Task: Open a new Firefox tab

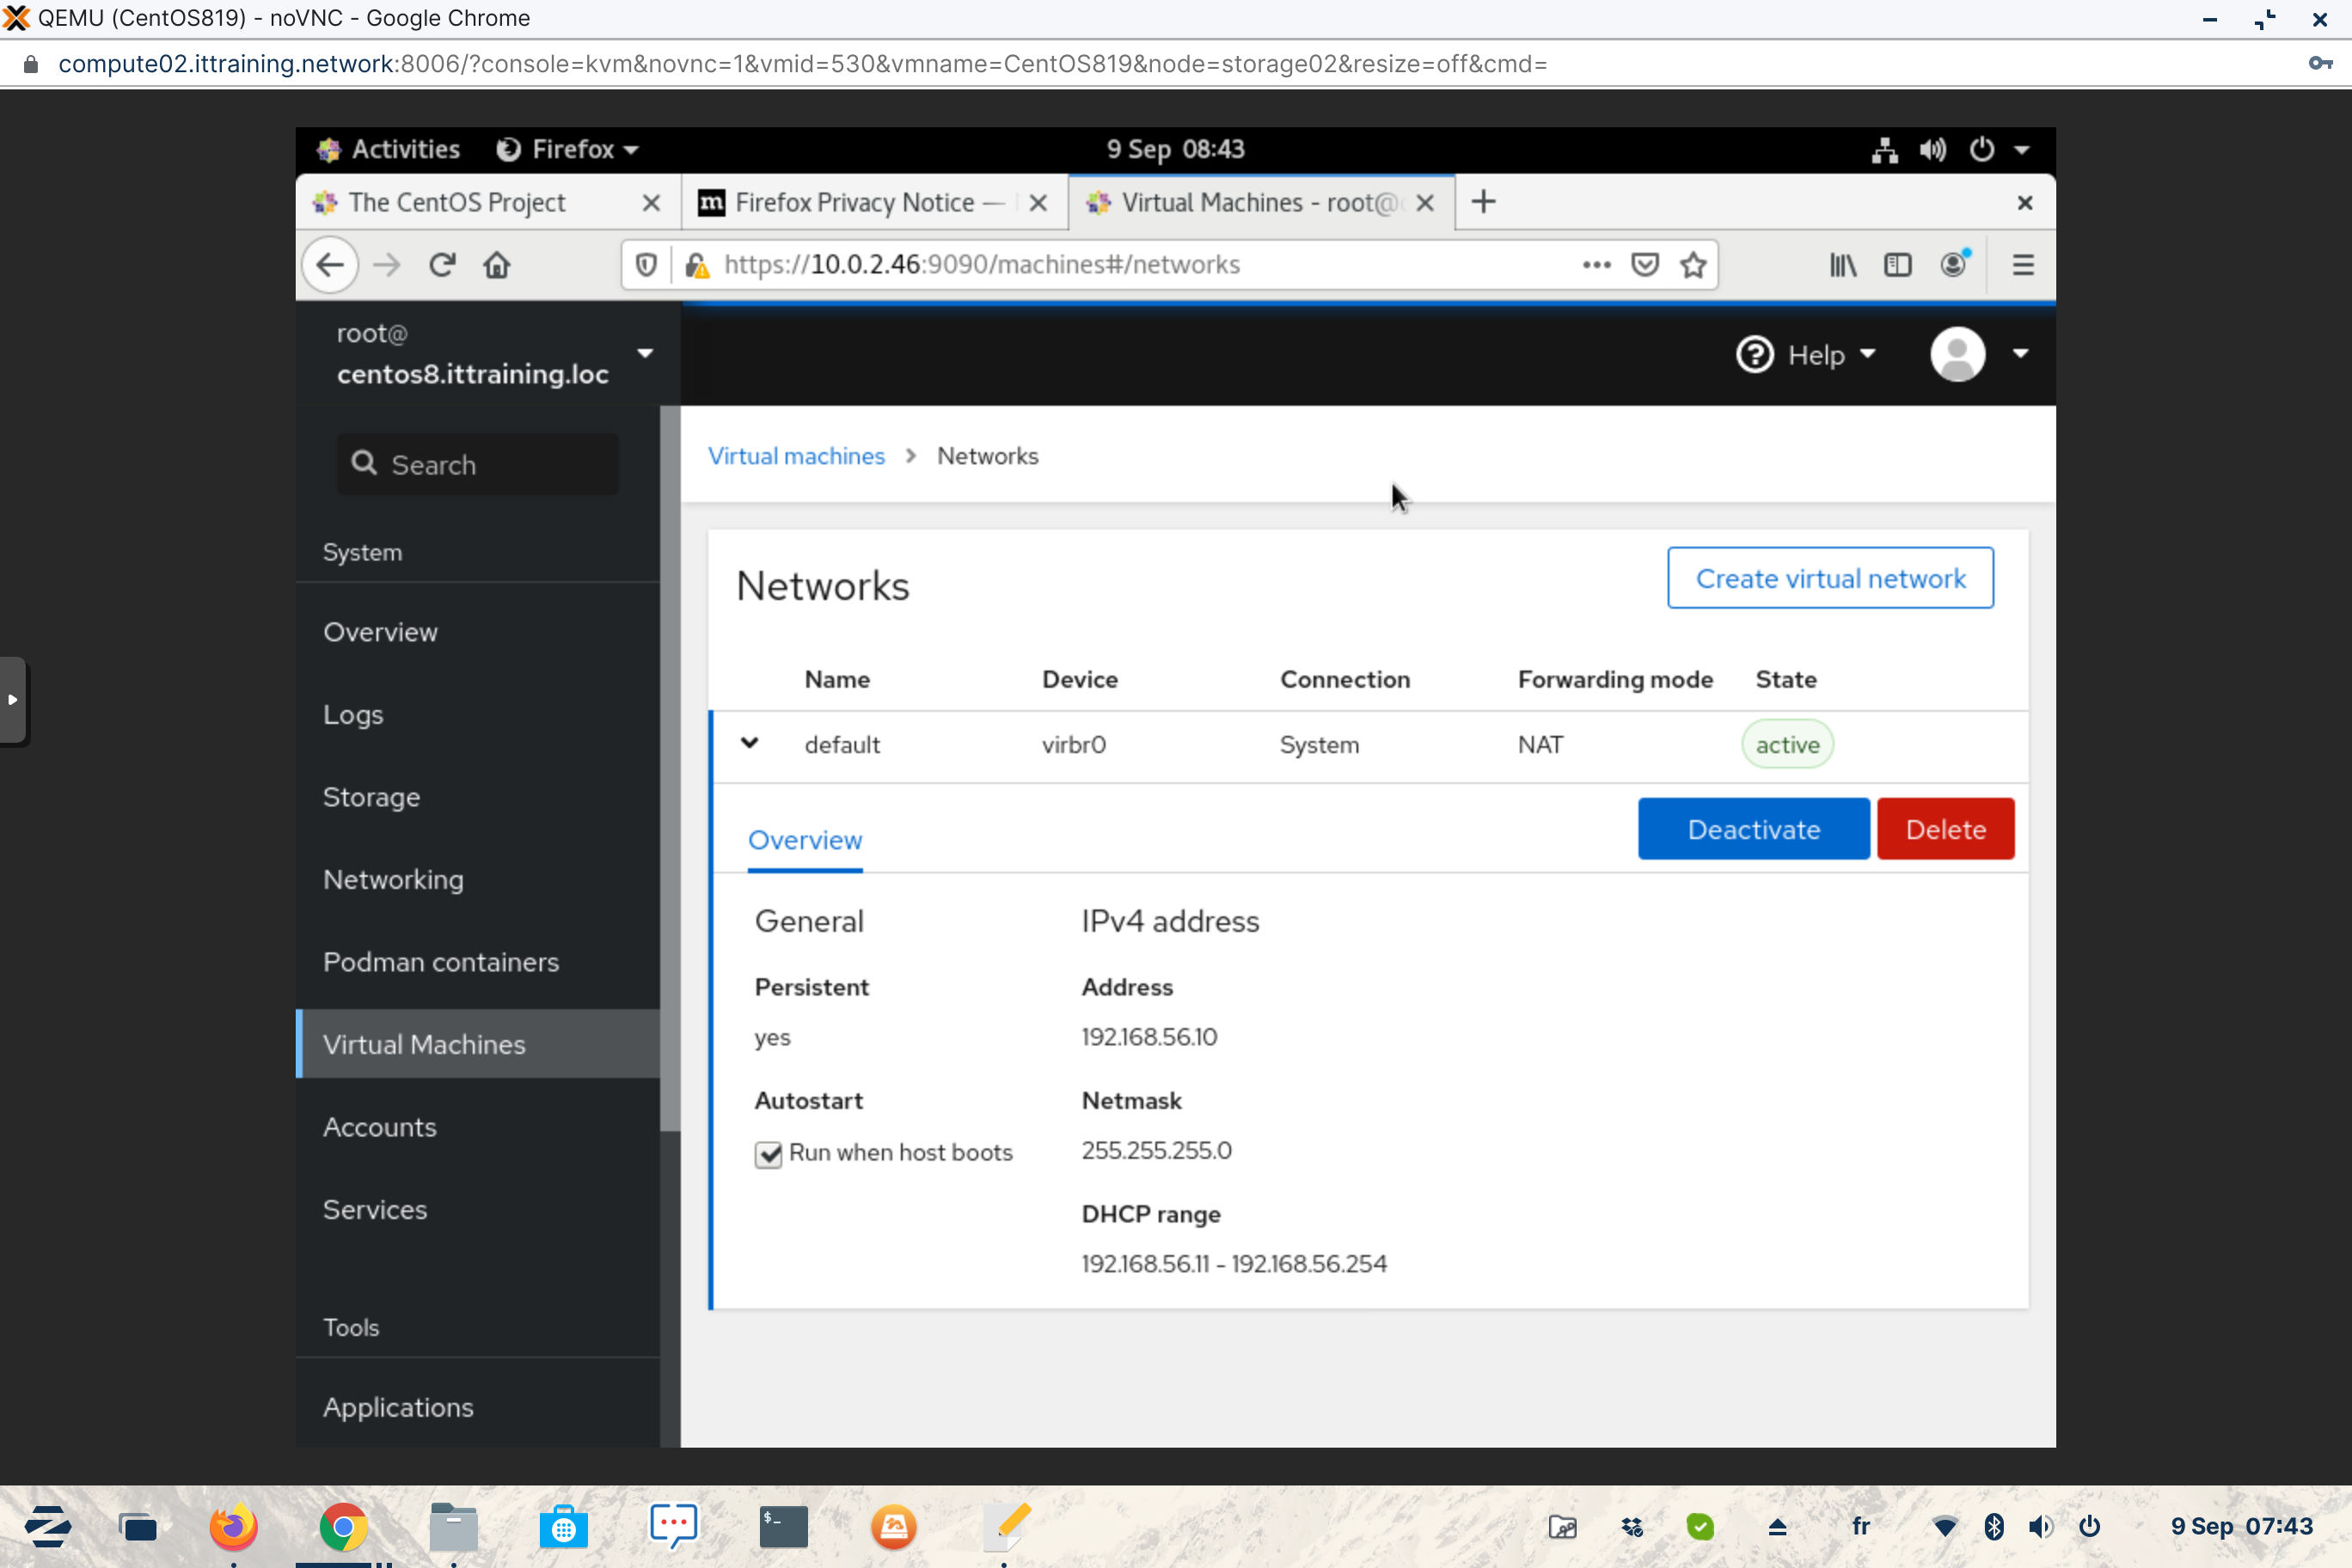Action: tap(1484, 202)
